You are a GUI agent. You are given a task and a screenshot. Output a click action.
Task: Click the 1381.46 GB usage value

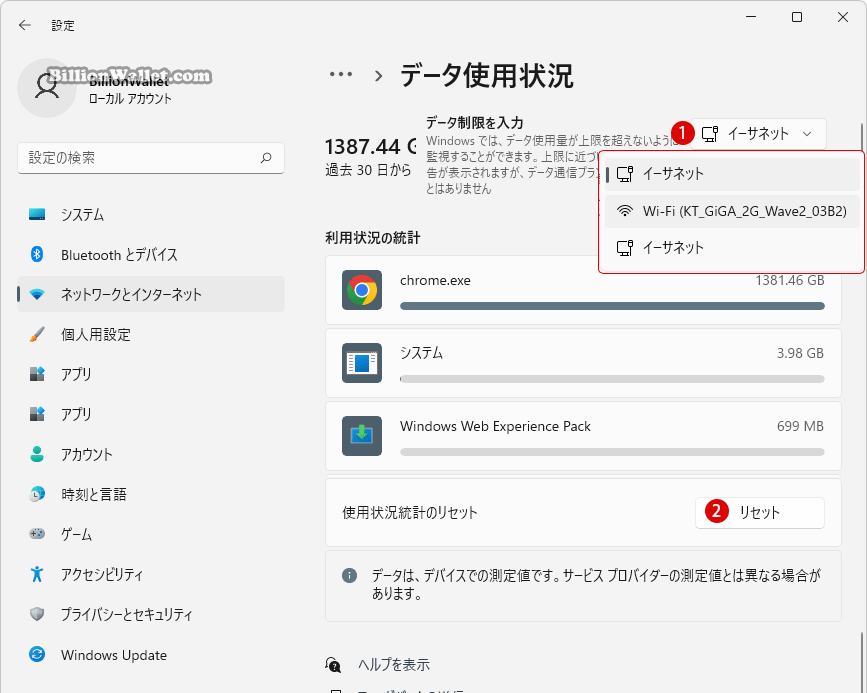click(790, 280)
